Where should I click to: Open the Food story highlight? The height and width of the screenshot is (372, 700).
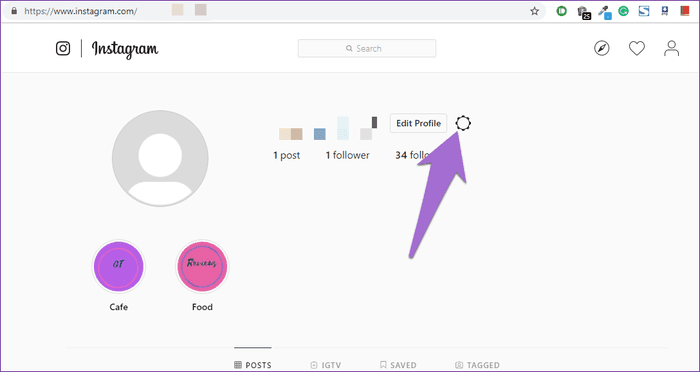(x=202, y=267)
